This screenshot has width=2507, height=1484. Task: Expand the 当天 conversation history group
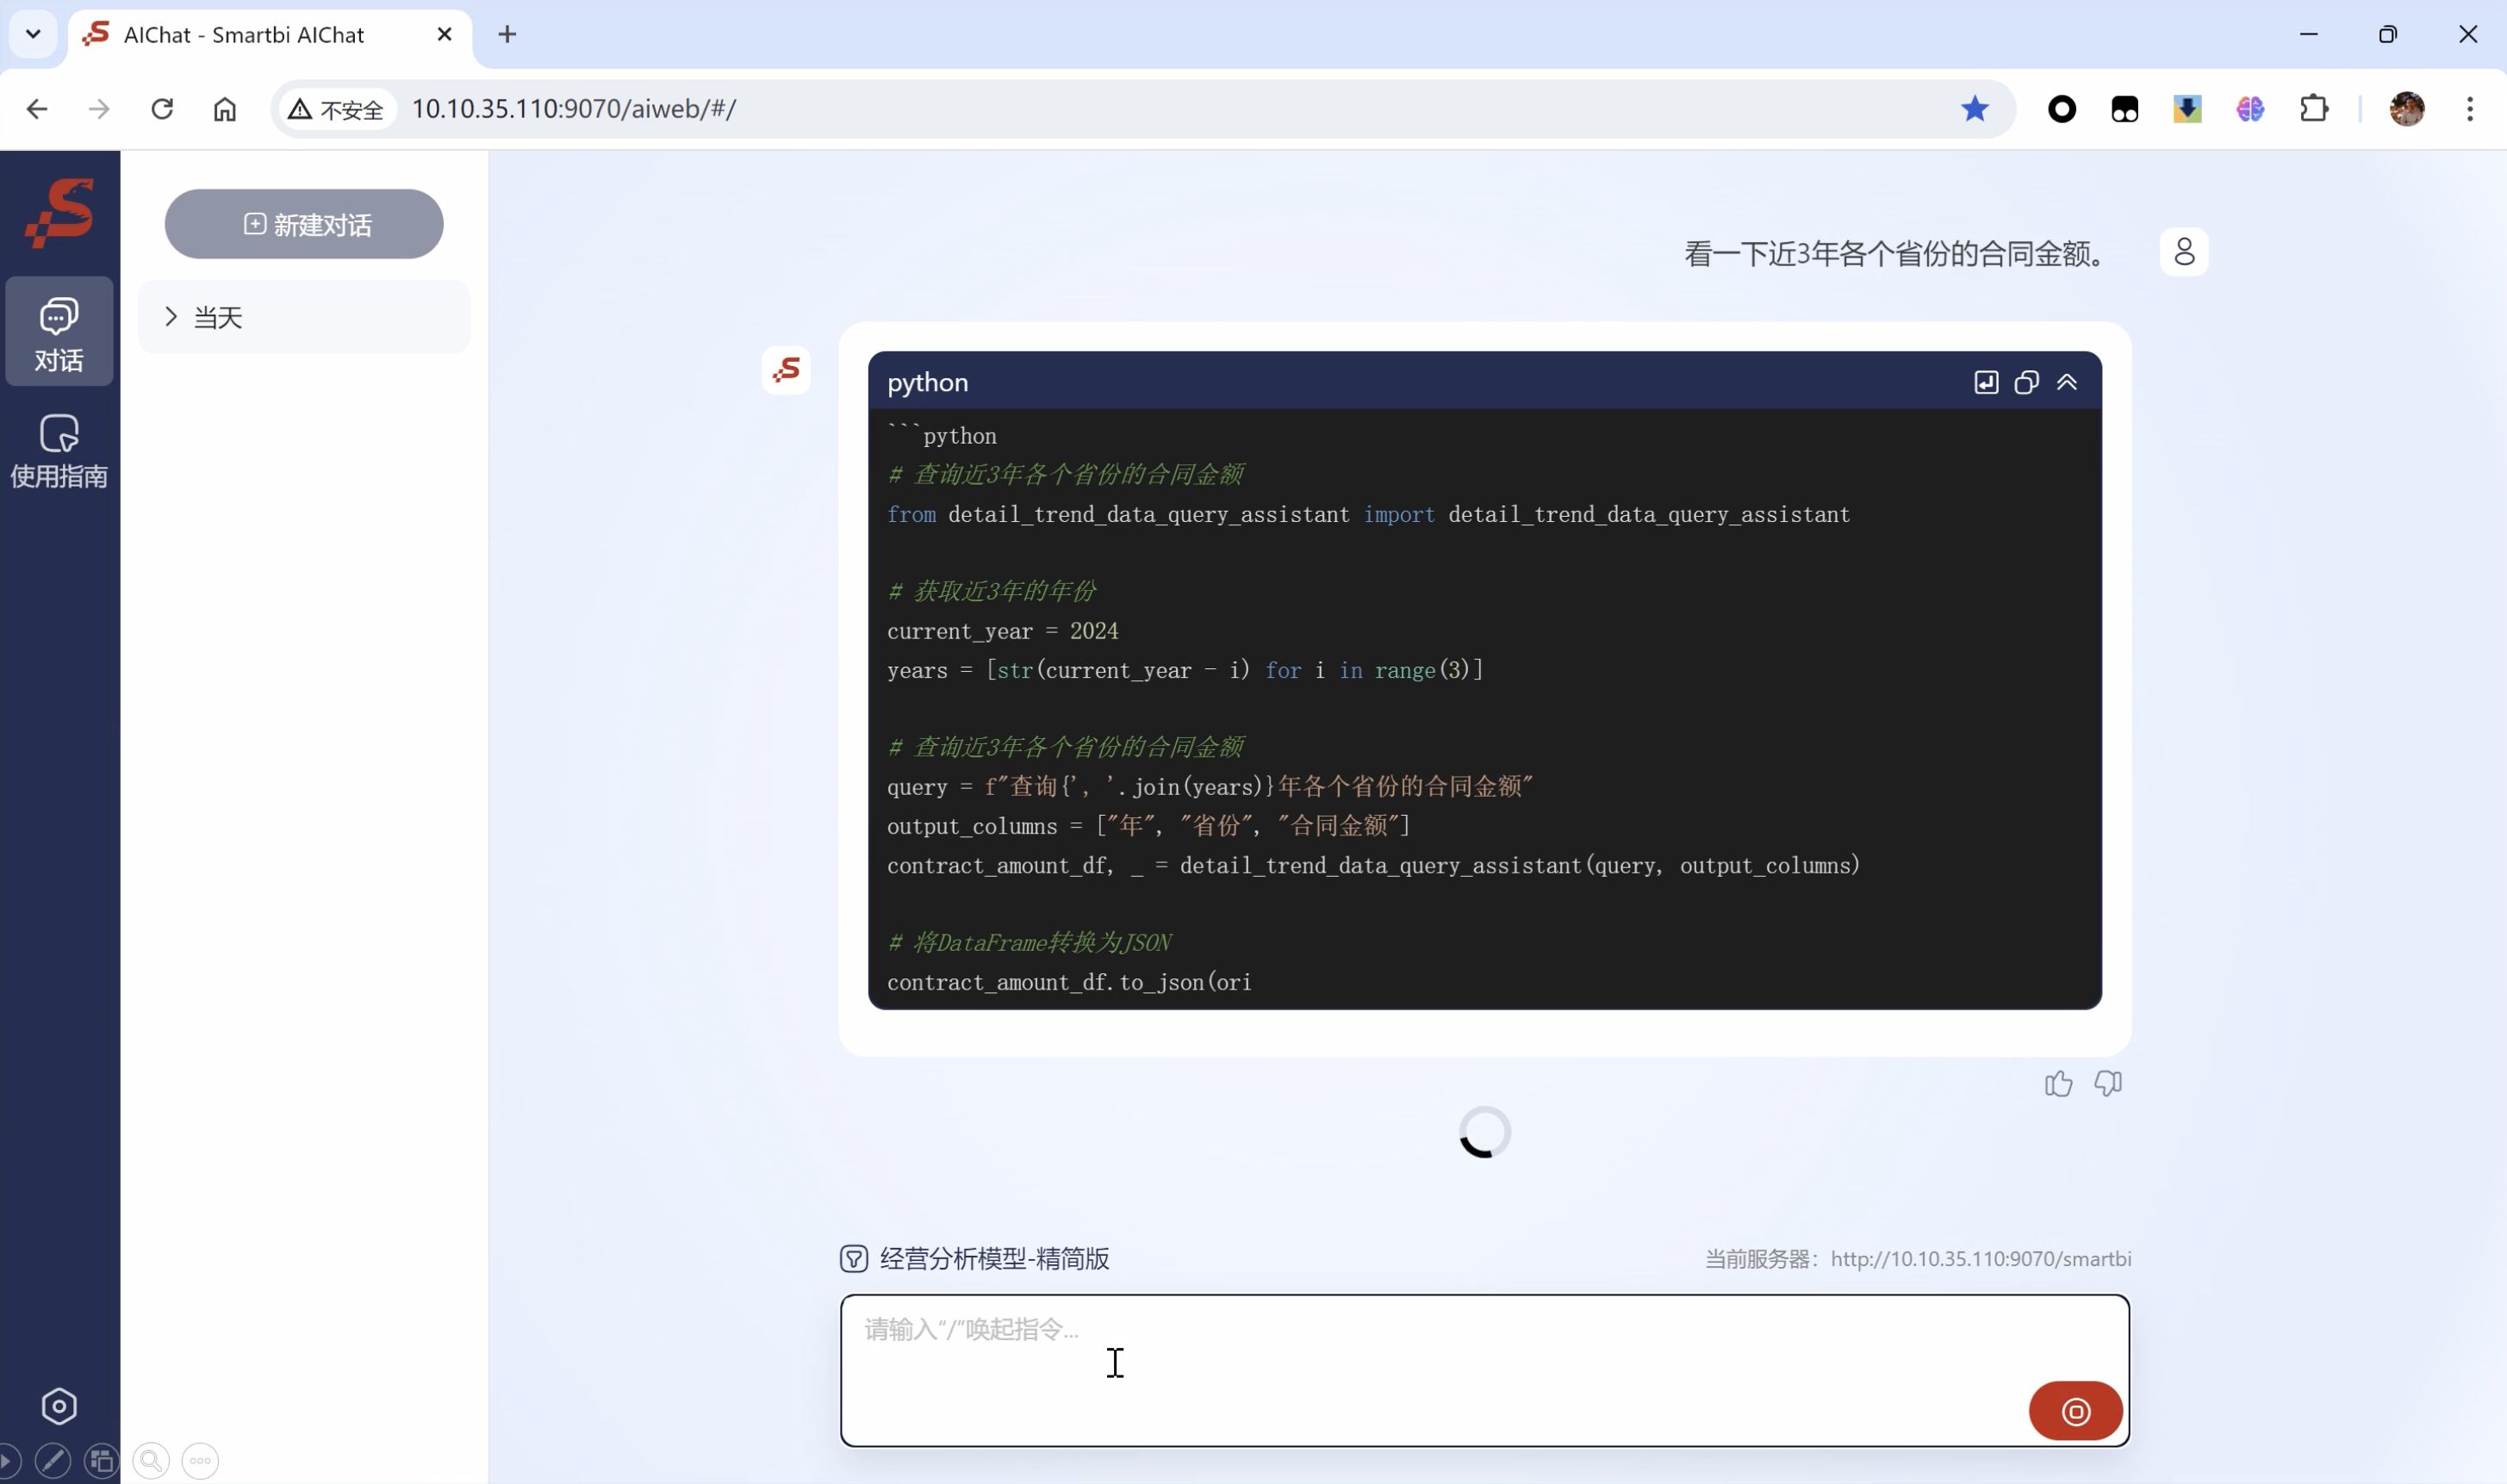(x=304, y=317)
